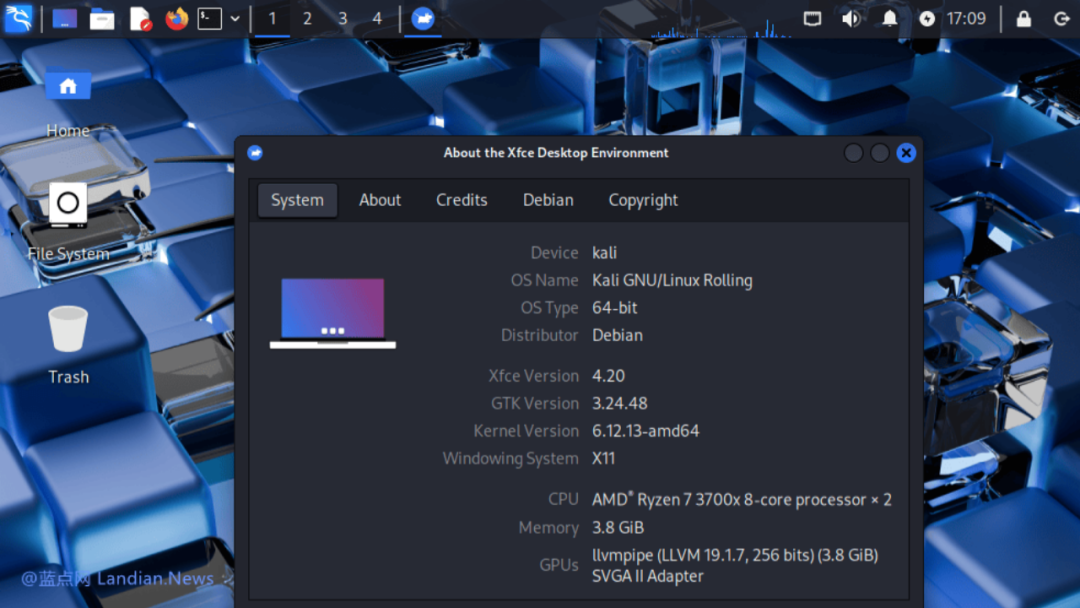Viewport: 1080px width, 608px height.
Task: Switch to the Copyright tab
Action: click(x=643, y=200)
